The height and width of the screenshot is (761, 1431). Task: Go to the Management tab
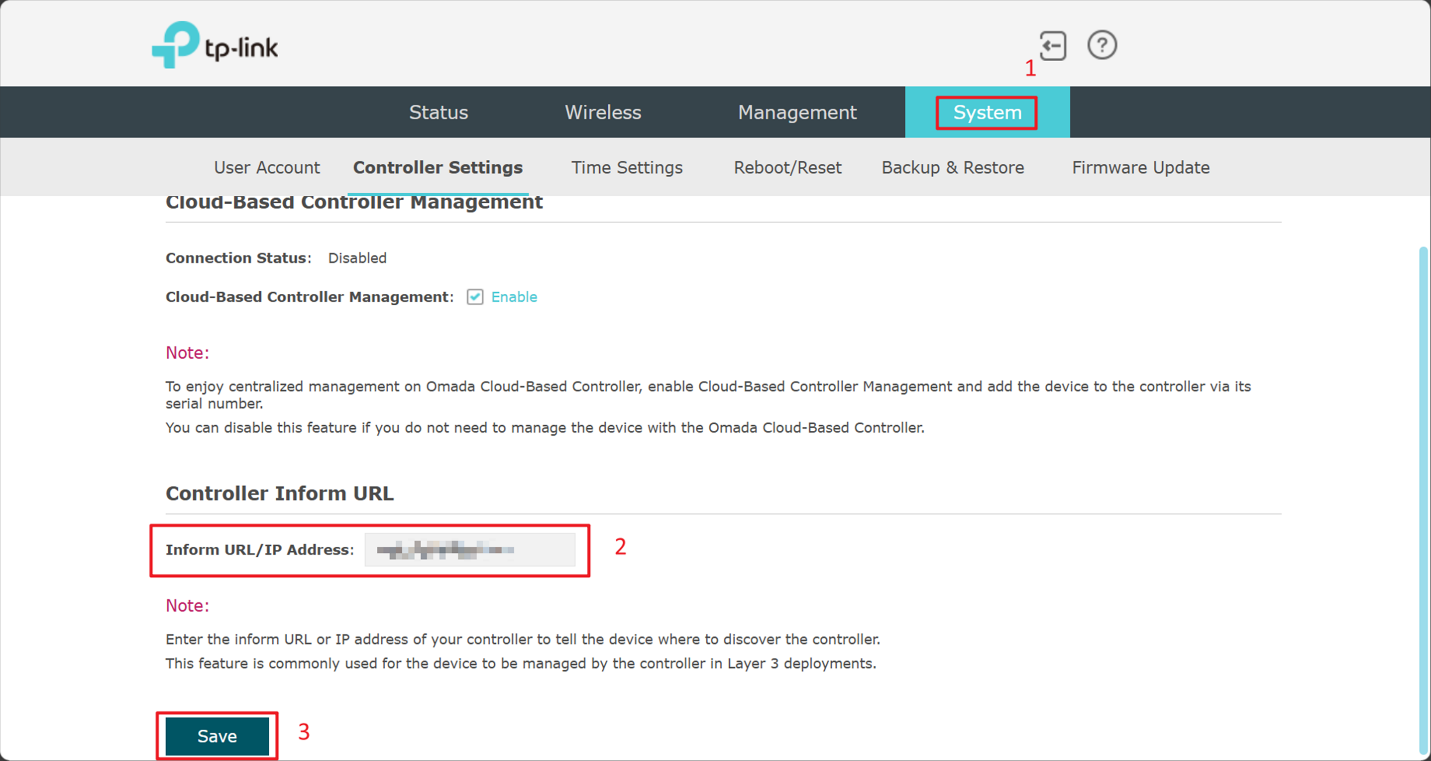click(x=796, y=113)
